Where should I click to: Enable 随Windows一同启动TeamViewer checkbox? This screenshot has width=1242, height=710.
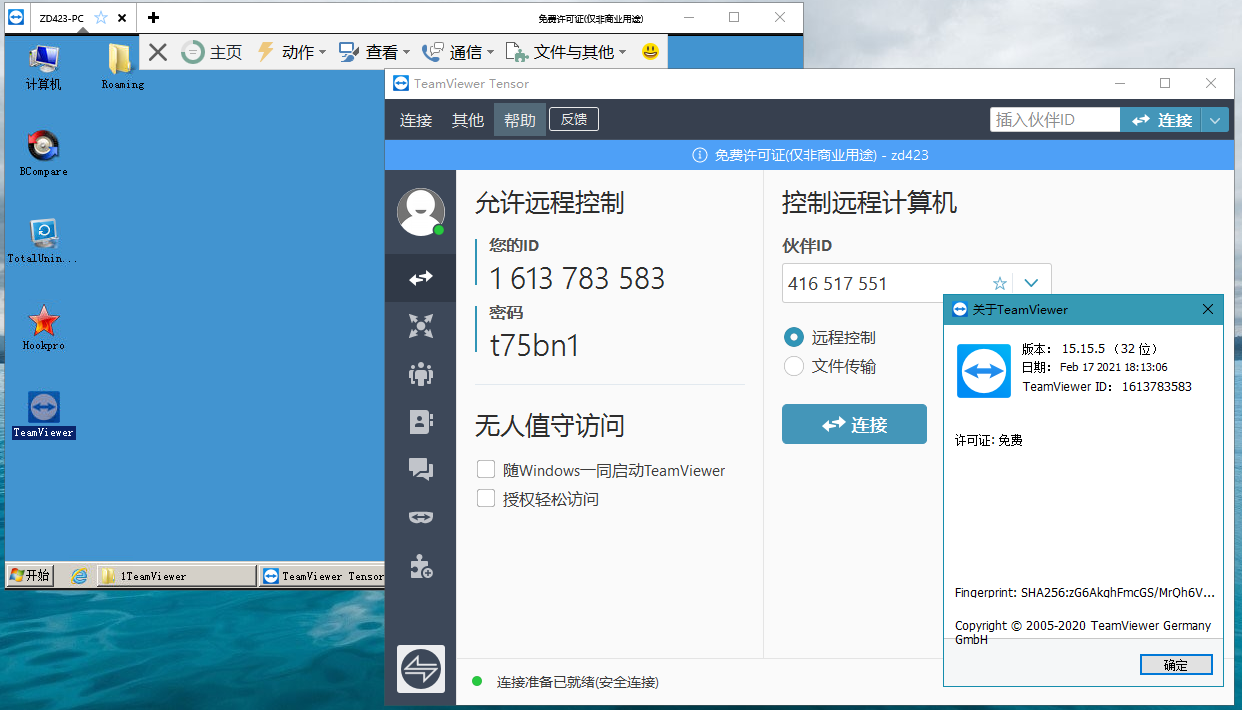[486, 469]
